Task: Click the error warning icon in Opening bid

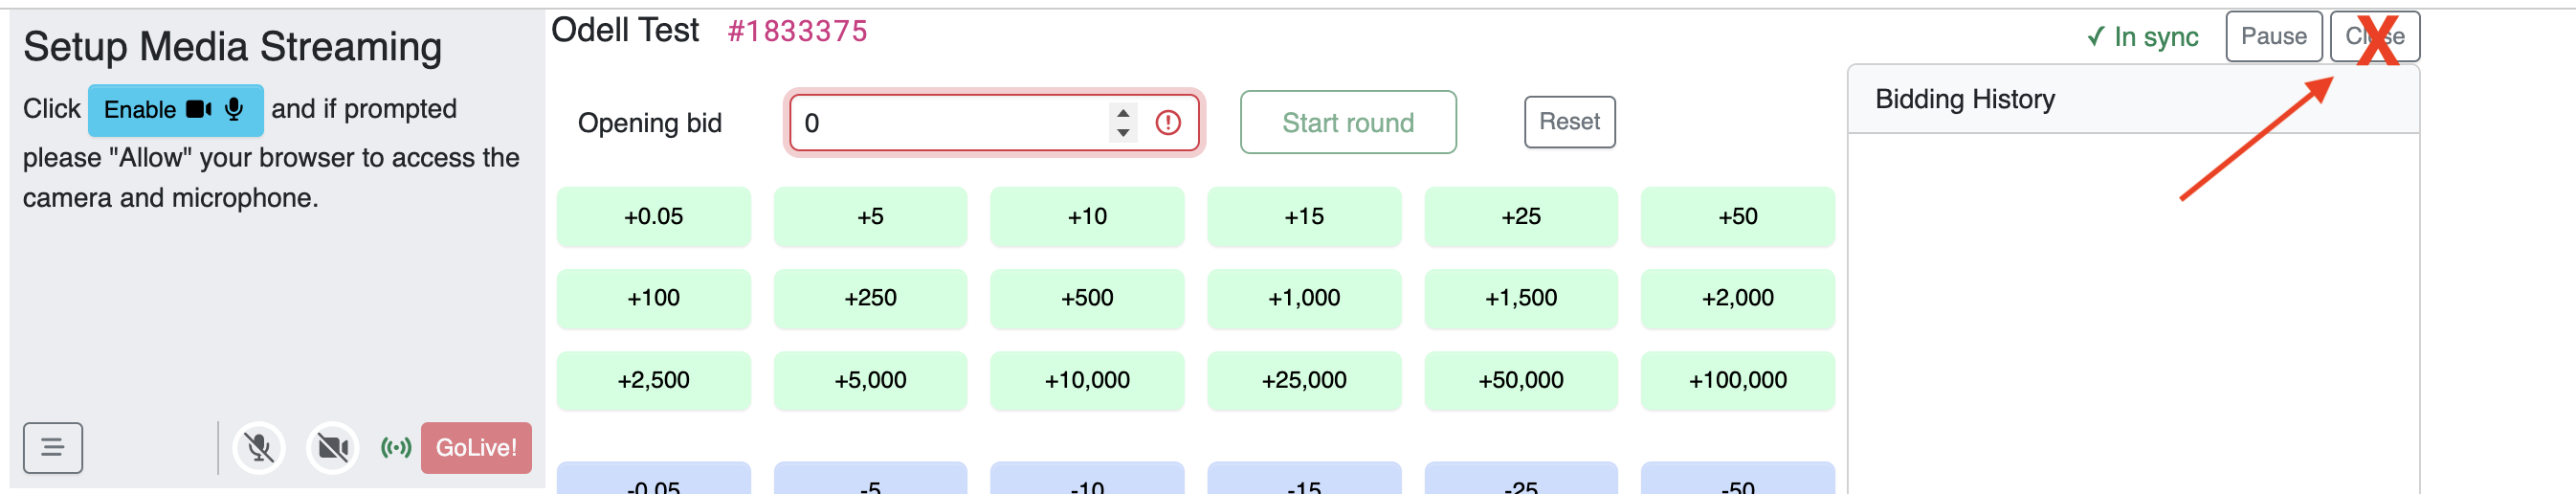Action: tap(1167, 123)
